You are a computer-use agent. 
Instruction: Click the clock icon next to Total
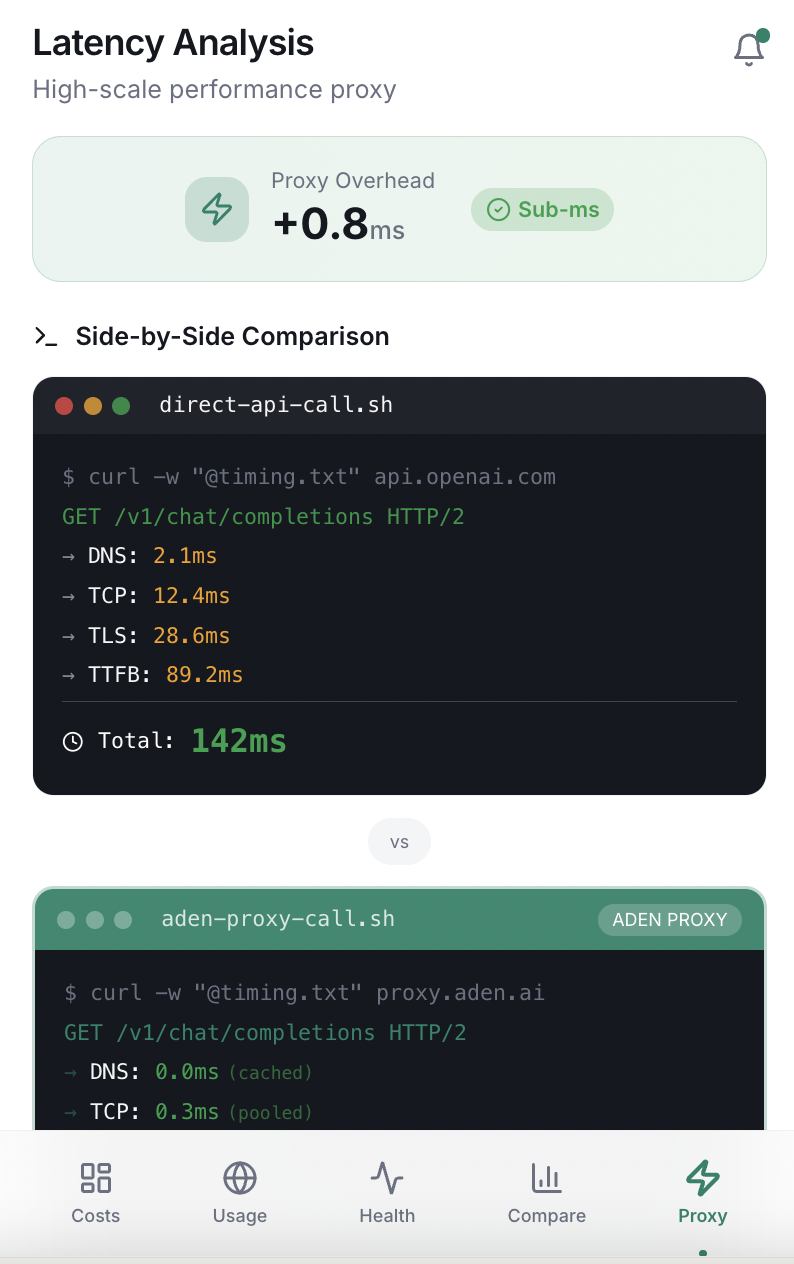[x=73, y=742]
